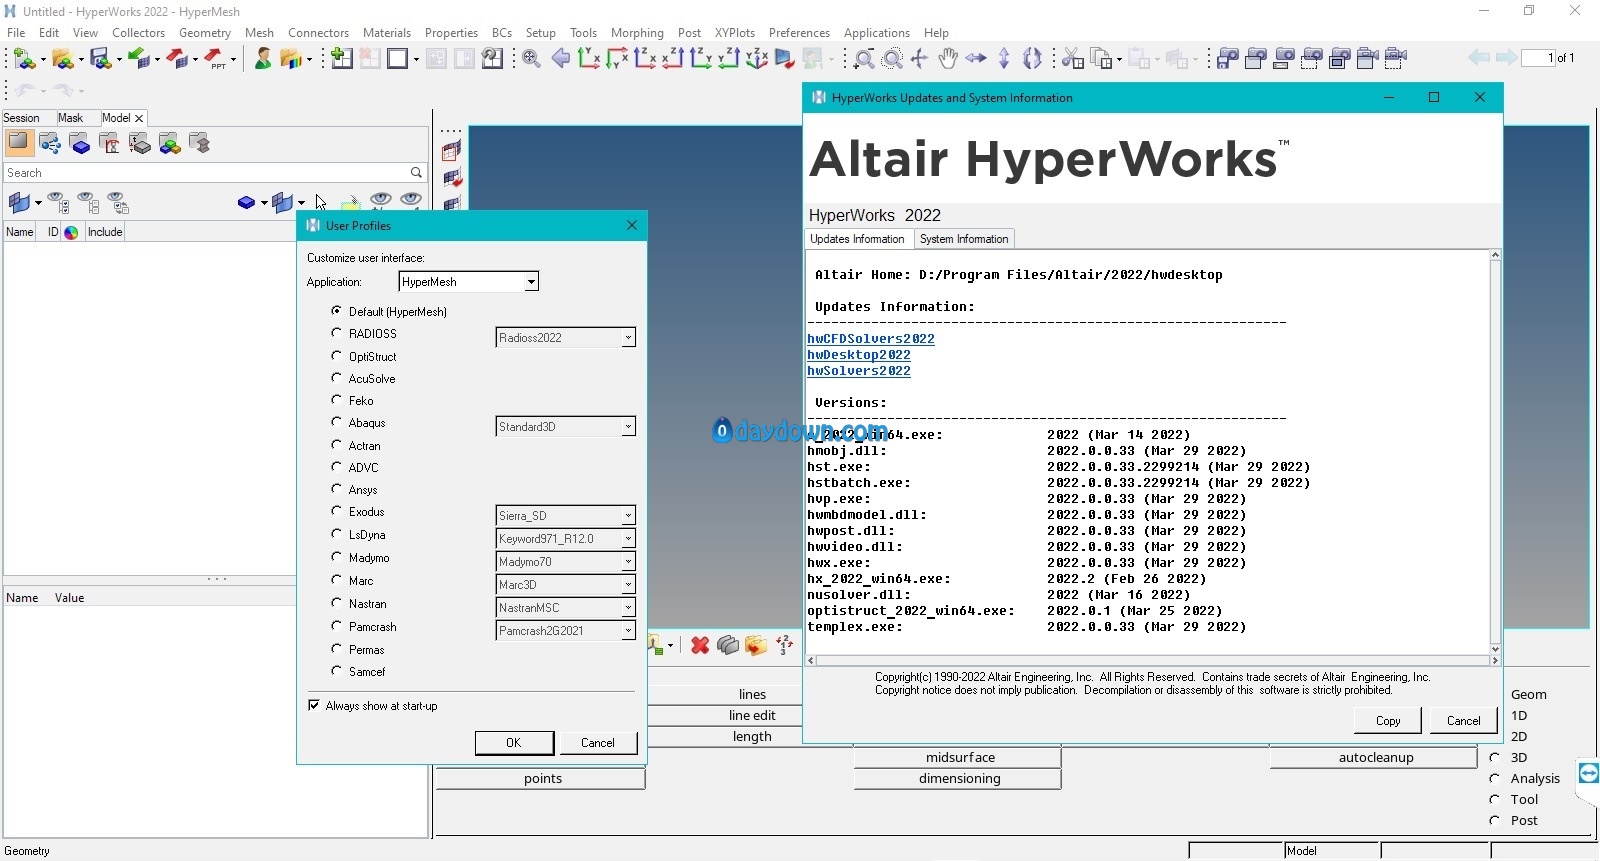The width and height of the screenshot is (1600, 861).
Task: Select the Isometric View axes icon
Action: (x=757, y=58)
